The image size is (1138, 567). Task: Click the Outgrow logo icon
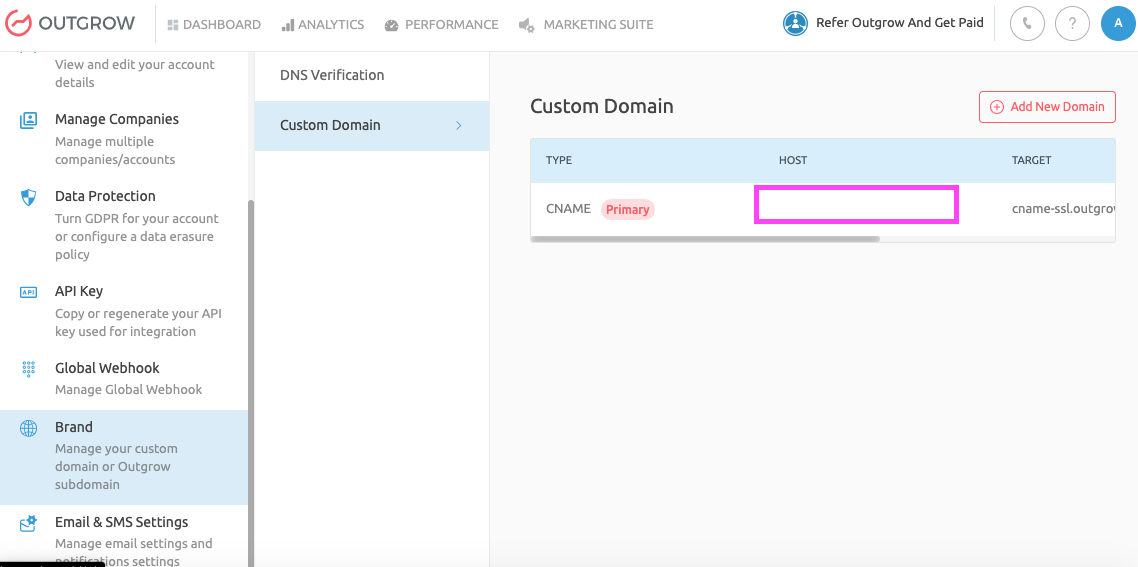pyautogui.click(x=18, y=24)
